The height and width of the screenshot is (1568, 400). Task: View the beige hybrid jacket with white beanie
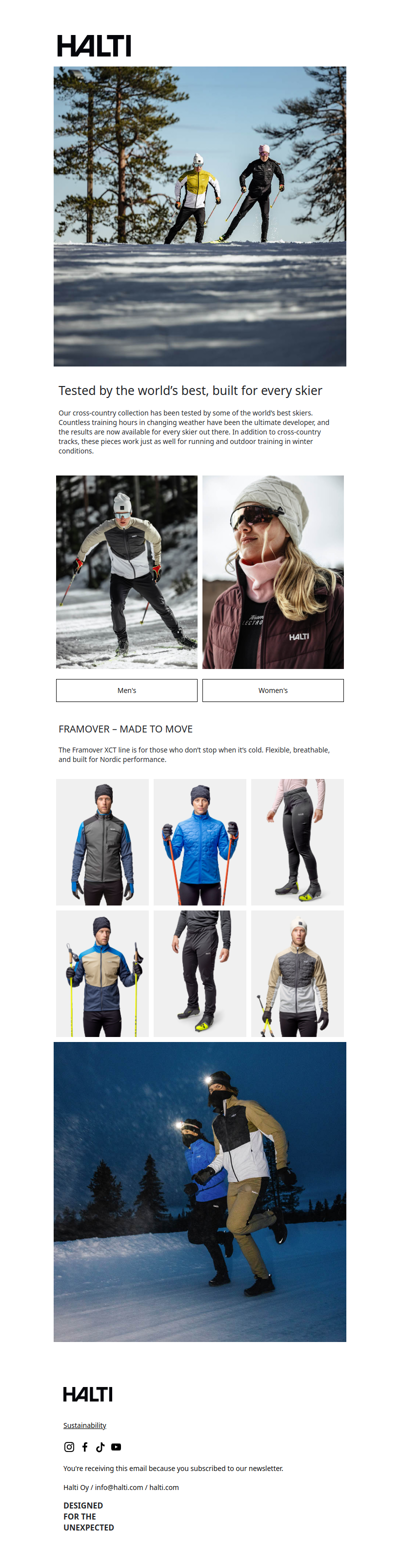(x=297, y=973)
